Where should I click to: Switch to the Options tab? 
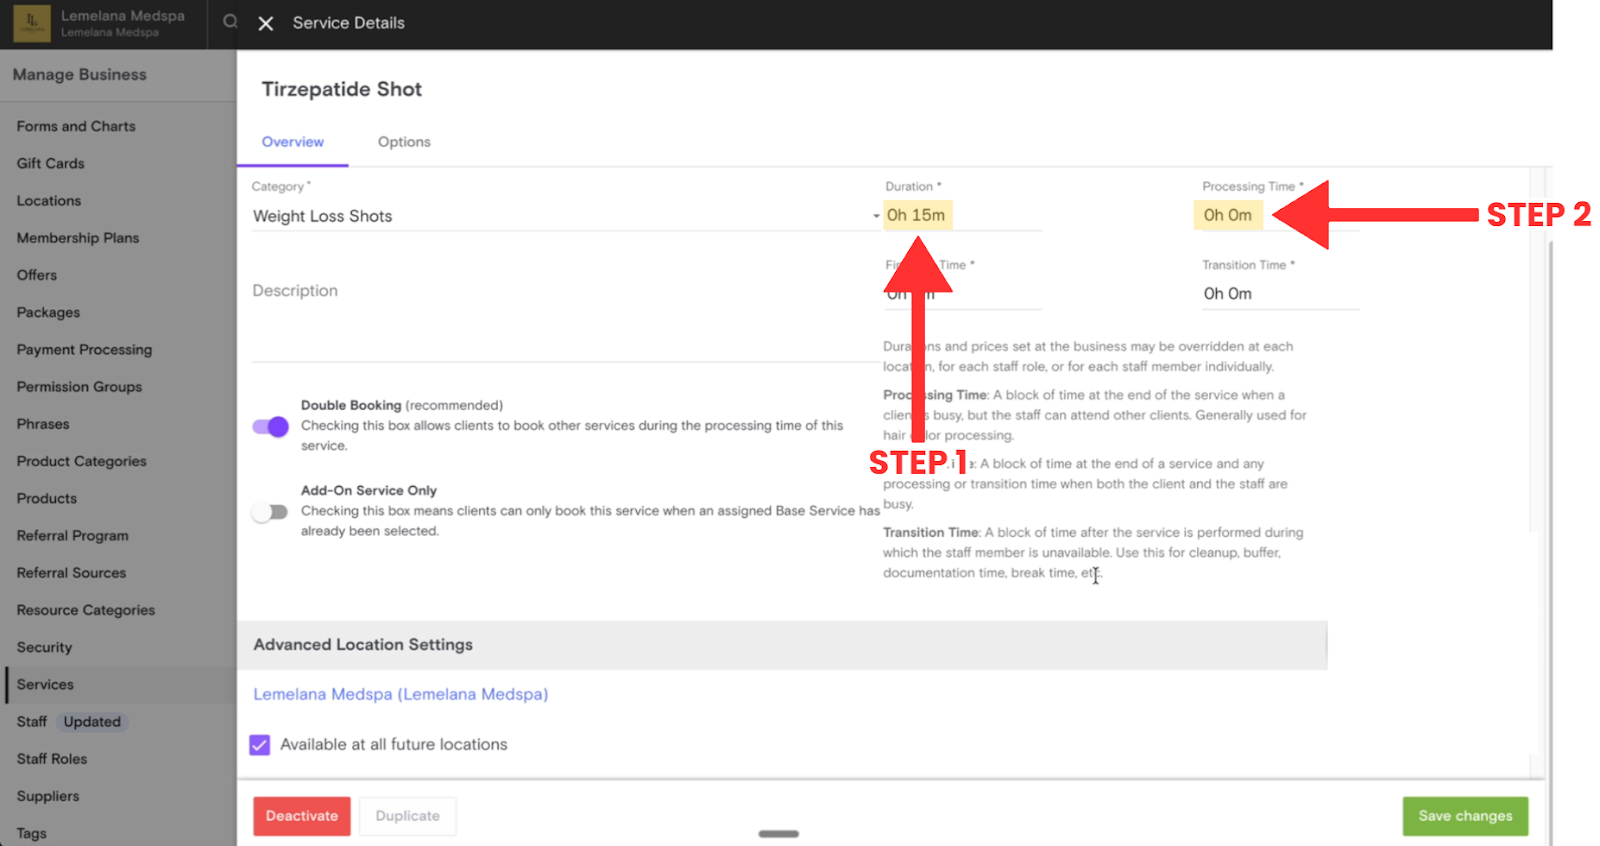point(404,142)
